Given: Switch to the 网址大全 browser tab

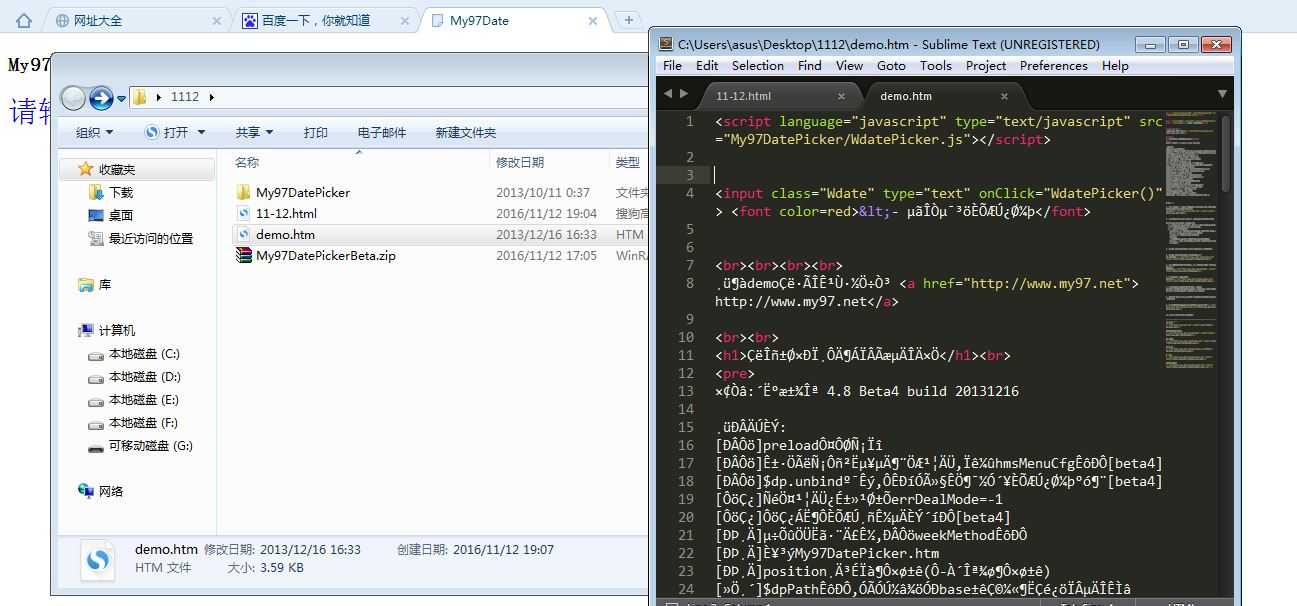Looking at the screenshot, I should click(140, 20).
